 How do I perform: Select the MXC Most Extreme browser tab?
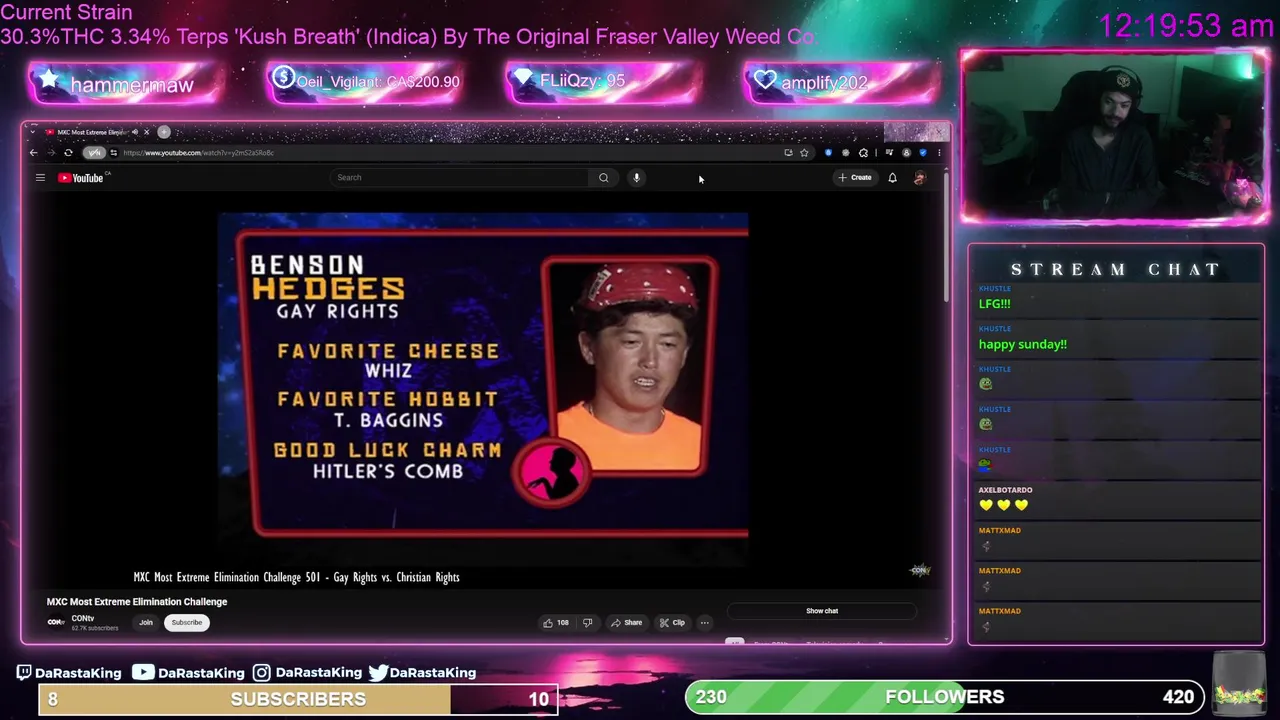[92, 132]
